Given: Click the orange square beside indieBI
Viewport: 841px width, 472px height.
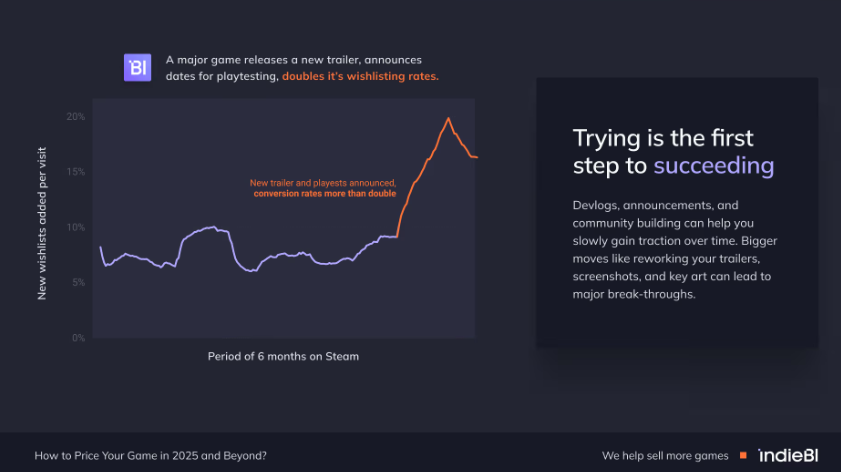Looking at the screenshot, I should pos(743,455).
